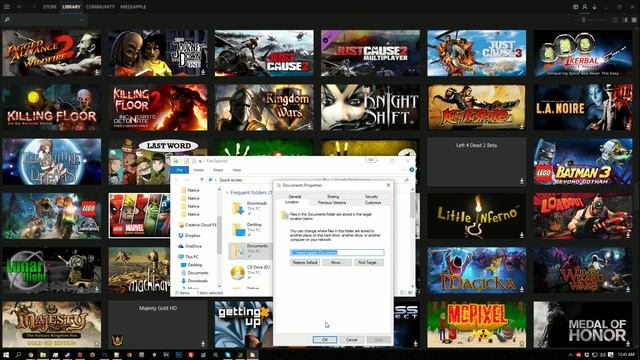Screen dimensions: 640x360
Task: Open Windows Start menu
Action: click(x=6, y=355)
